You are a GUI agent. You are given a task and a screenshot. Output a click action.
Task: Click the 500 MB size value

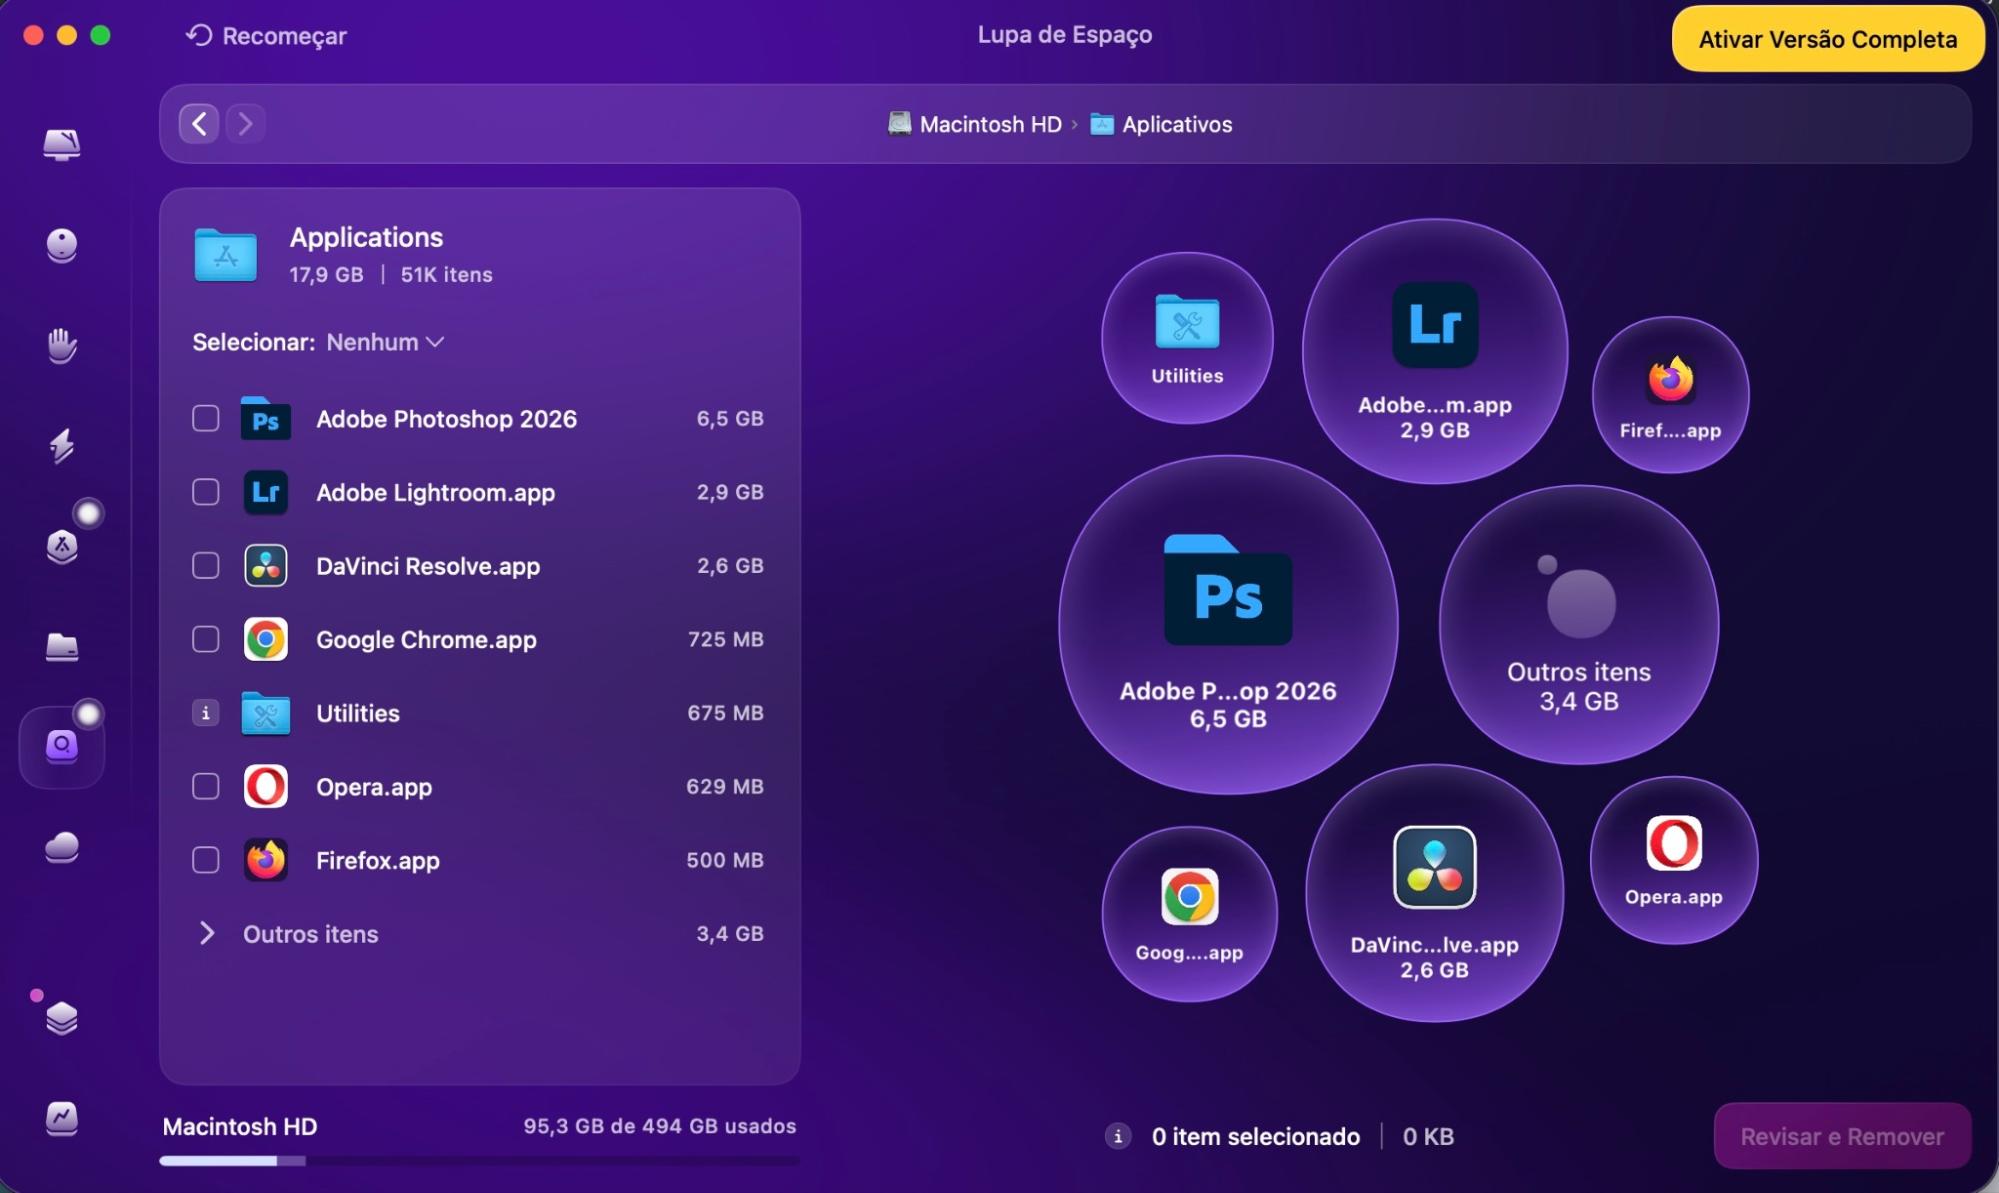click(x=725, y=860)
